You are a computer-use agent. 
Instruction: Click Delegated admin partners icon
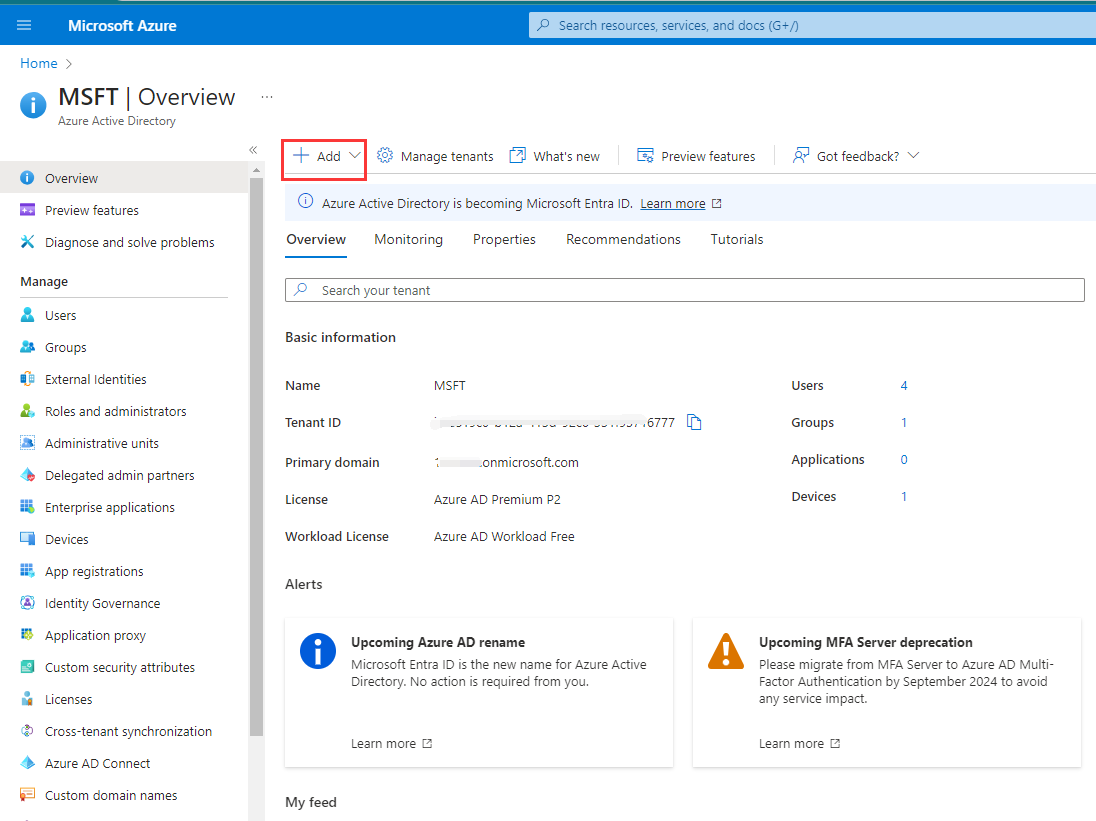27,475
